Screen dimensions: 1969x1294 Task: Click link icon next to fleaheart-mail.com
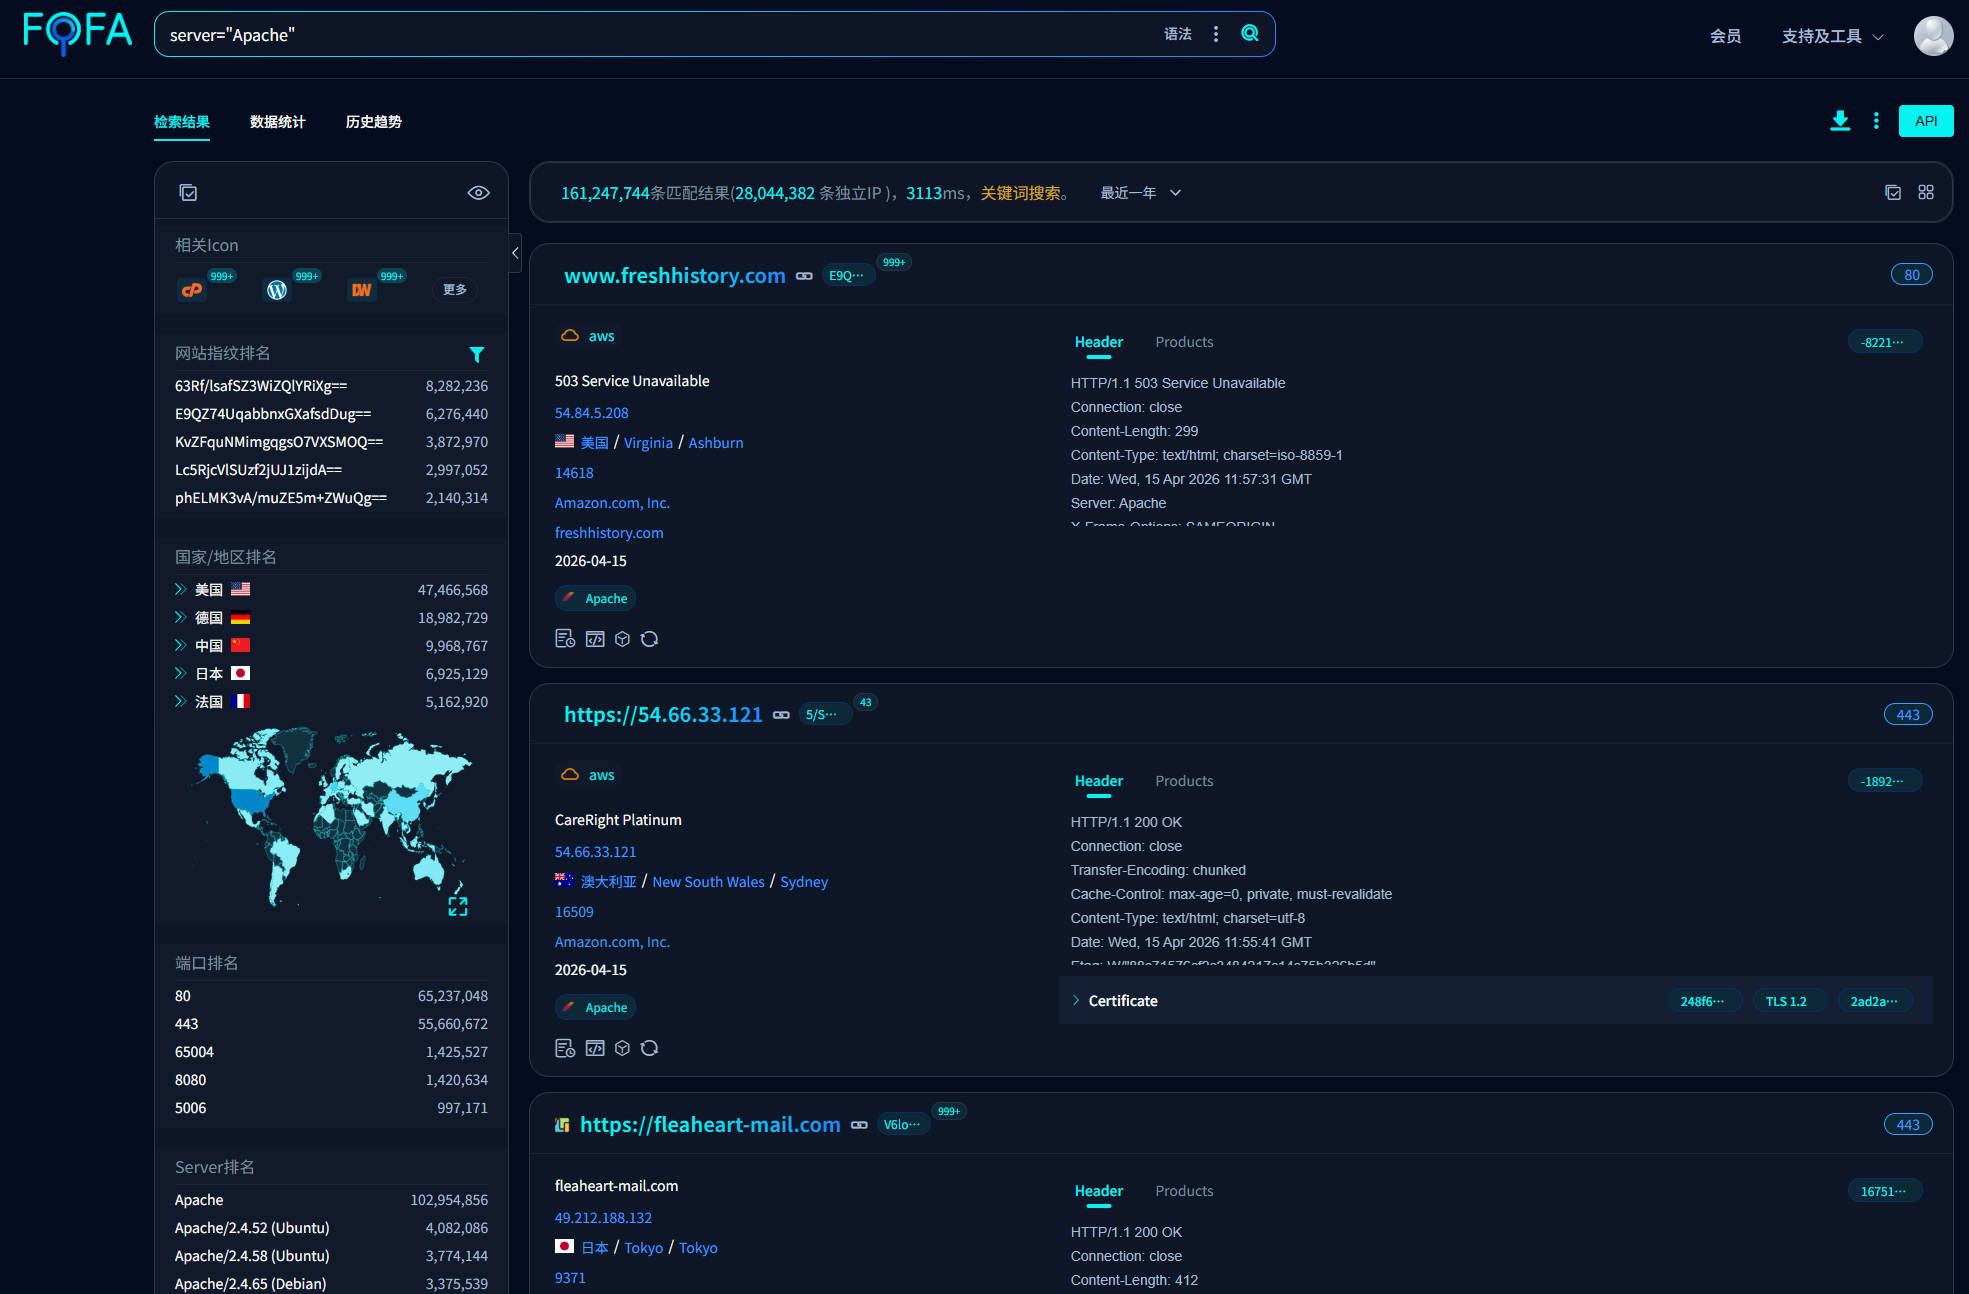coord(859,1125)
